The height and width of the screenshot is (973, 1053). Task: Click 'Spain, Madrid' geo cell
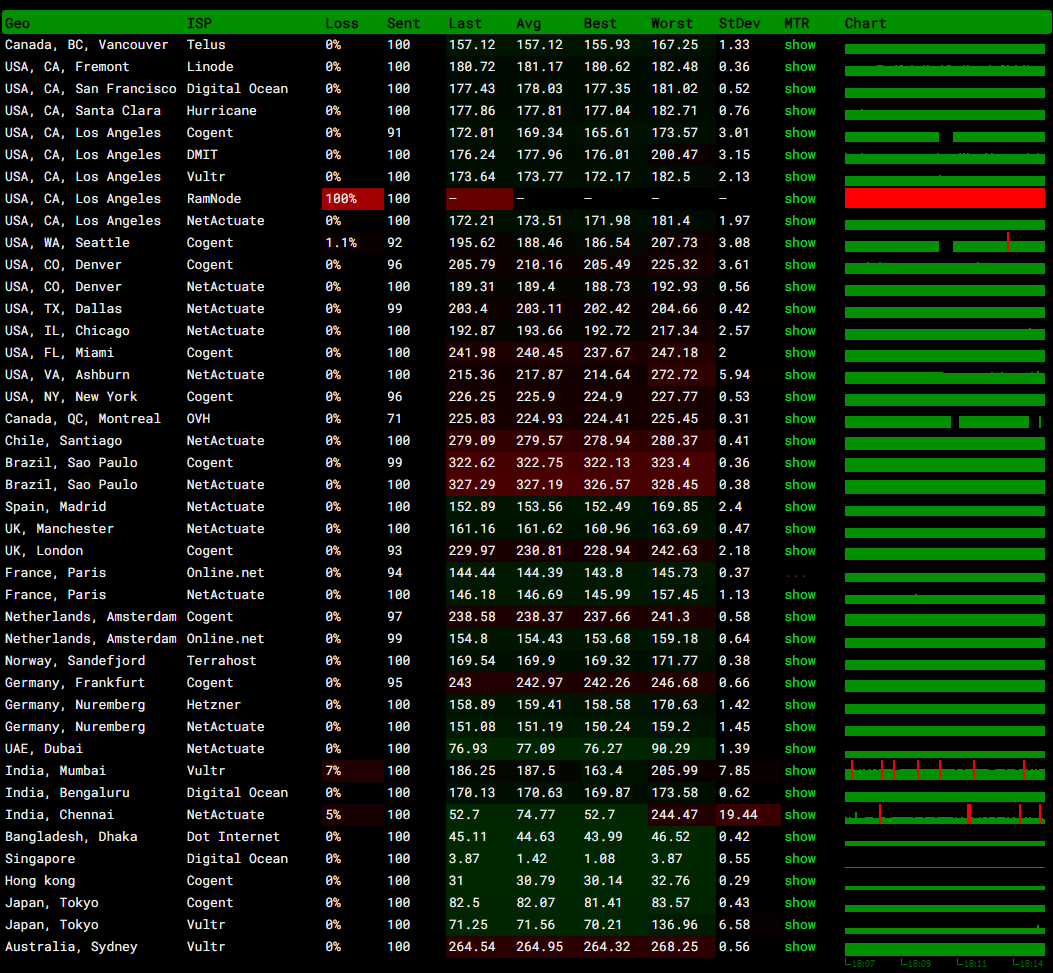(x=56, y=507)
